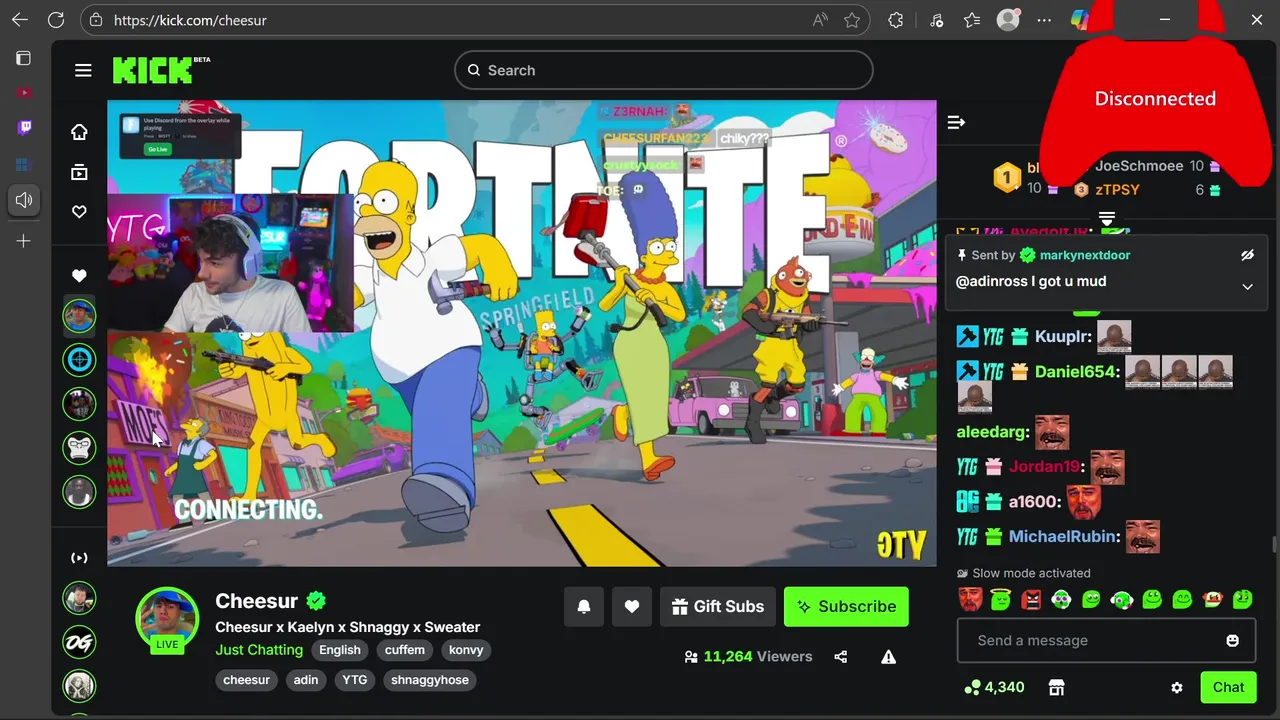The width and height of the screenshot is (1280, 720).
Task: Open the OG avatar channel in sidebar
Action: (x=79, y=642)
